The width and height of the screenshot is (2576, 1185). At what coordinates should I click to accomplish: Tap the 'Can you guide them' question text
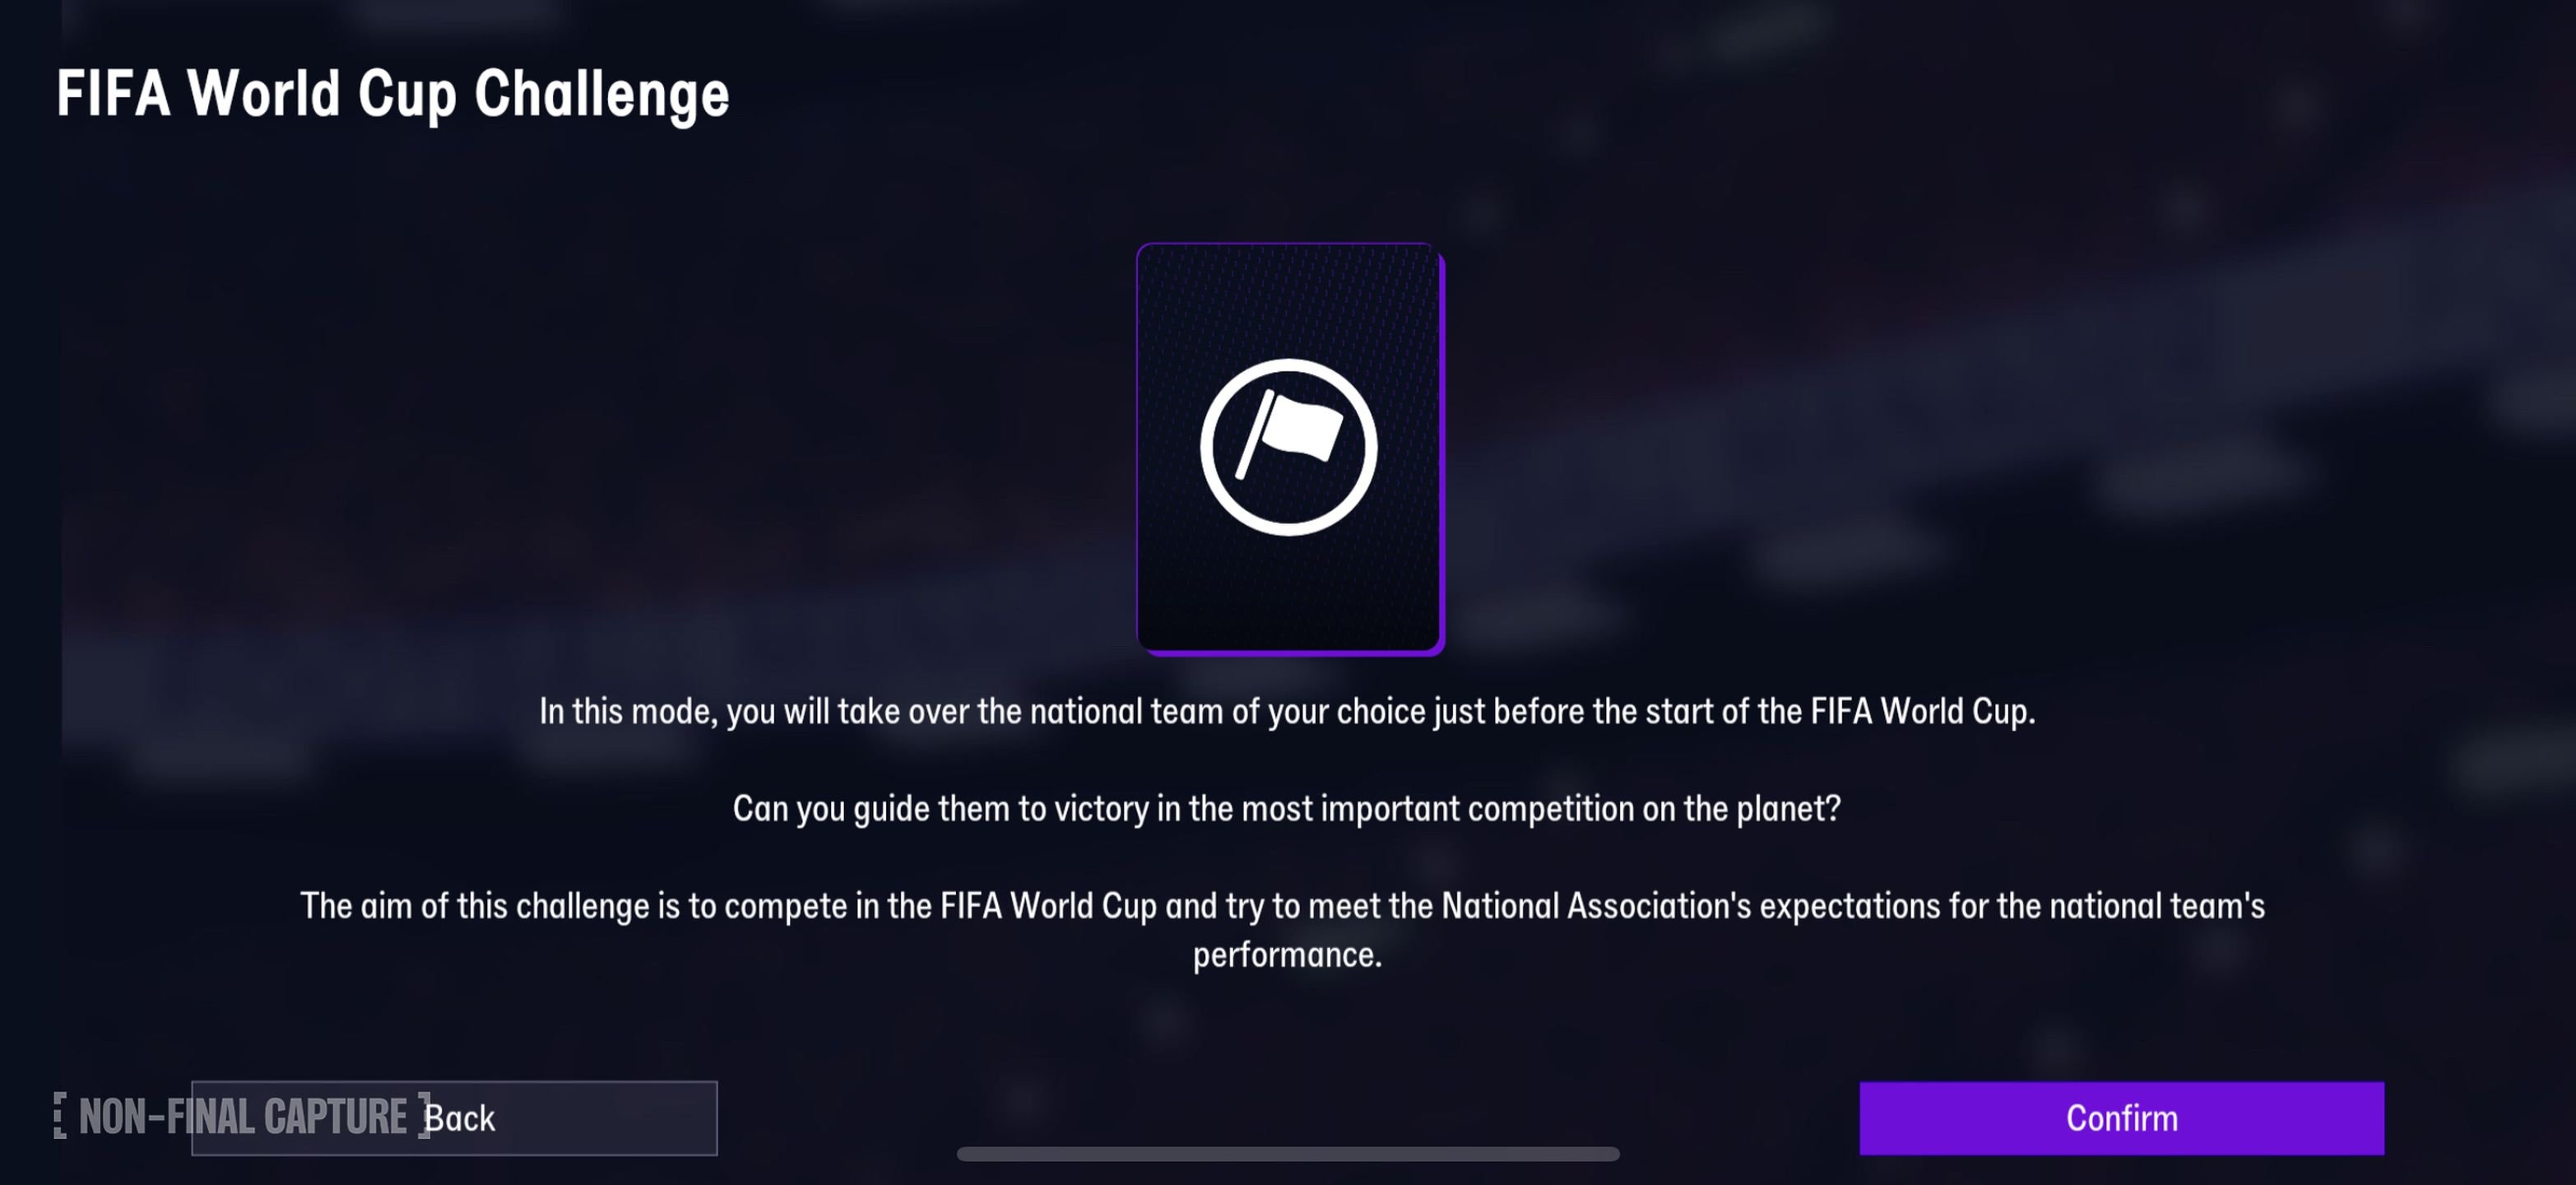pos(1286,808)
